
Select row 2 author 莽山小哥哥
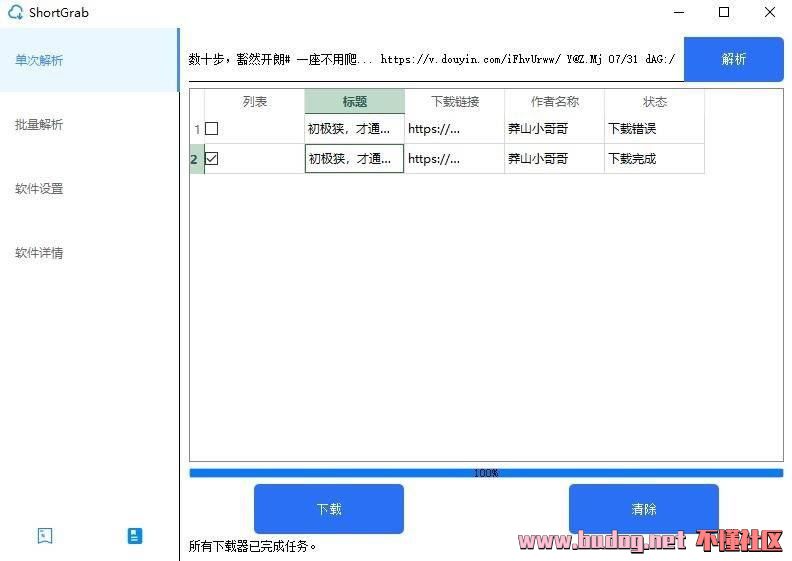pyautogui.click(x=554, y=159)
